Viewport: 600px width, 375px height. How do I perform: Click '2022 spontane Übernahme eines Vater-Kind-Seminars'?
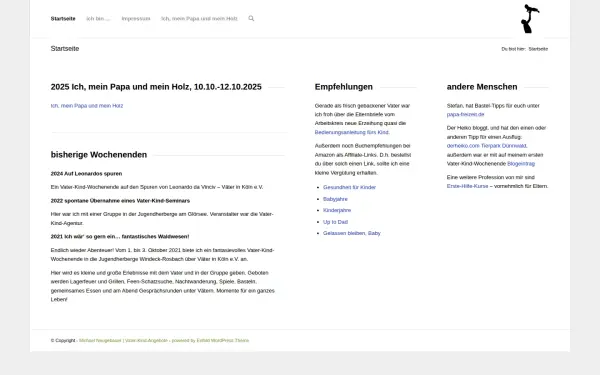pyautogui.click(x=120, y=201)
